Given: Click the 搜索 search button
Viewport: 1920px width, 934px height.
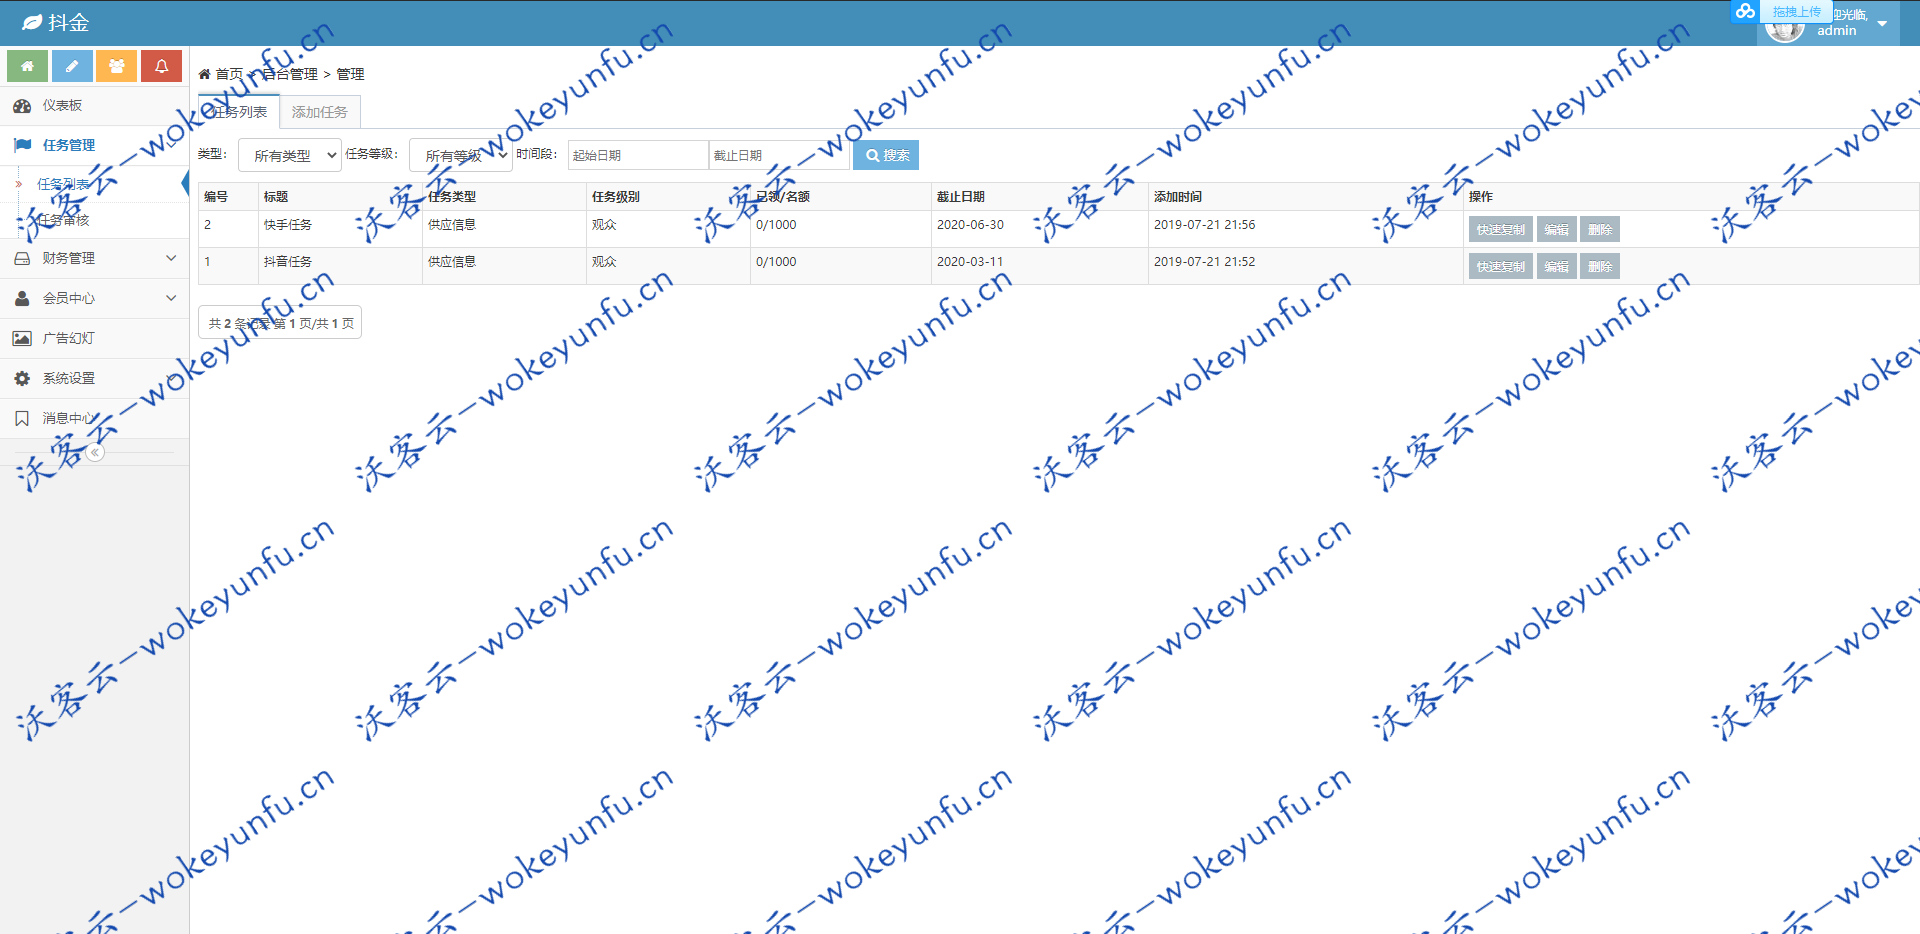Looking at the screenshot, I should coord(886,155).
